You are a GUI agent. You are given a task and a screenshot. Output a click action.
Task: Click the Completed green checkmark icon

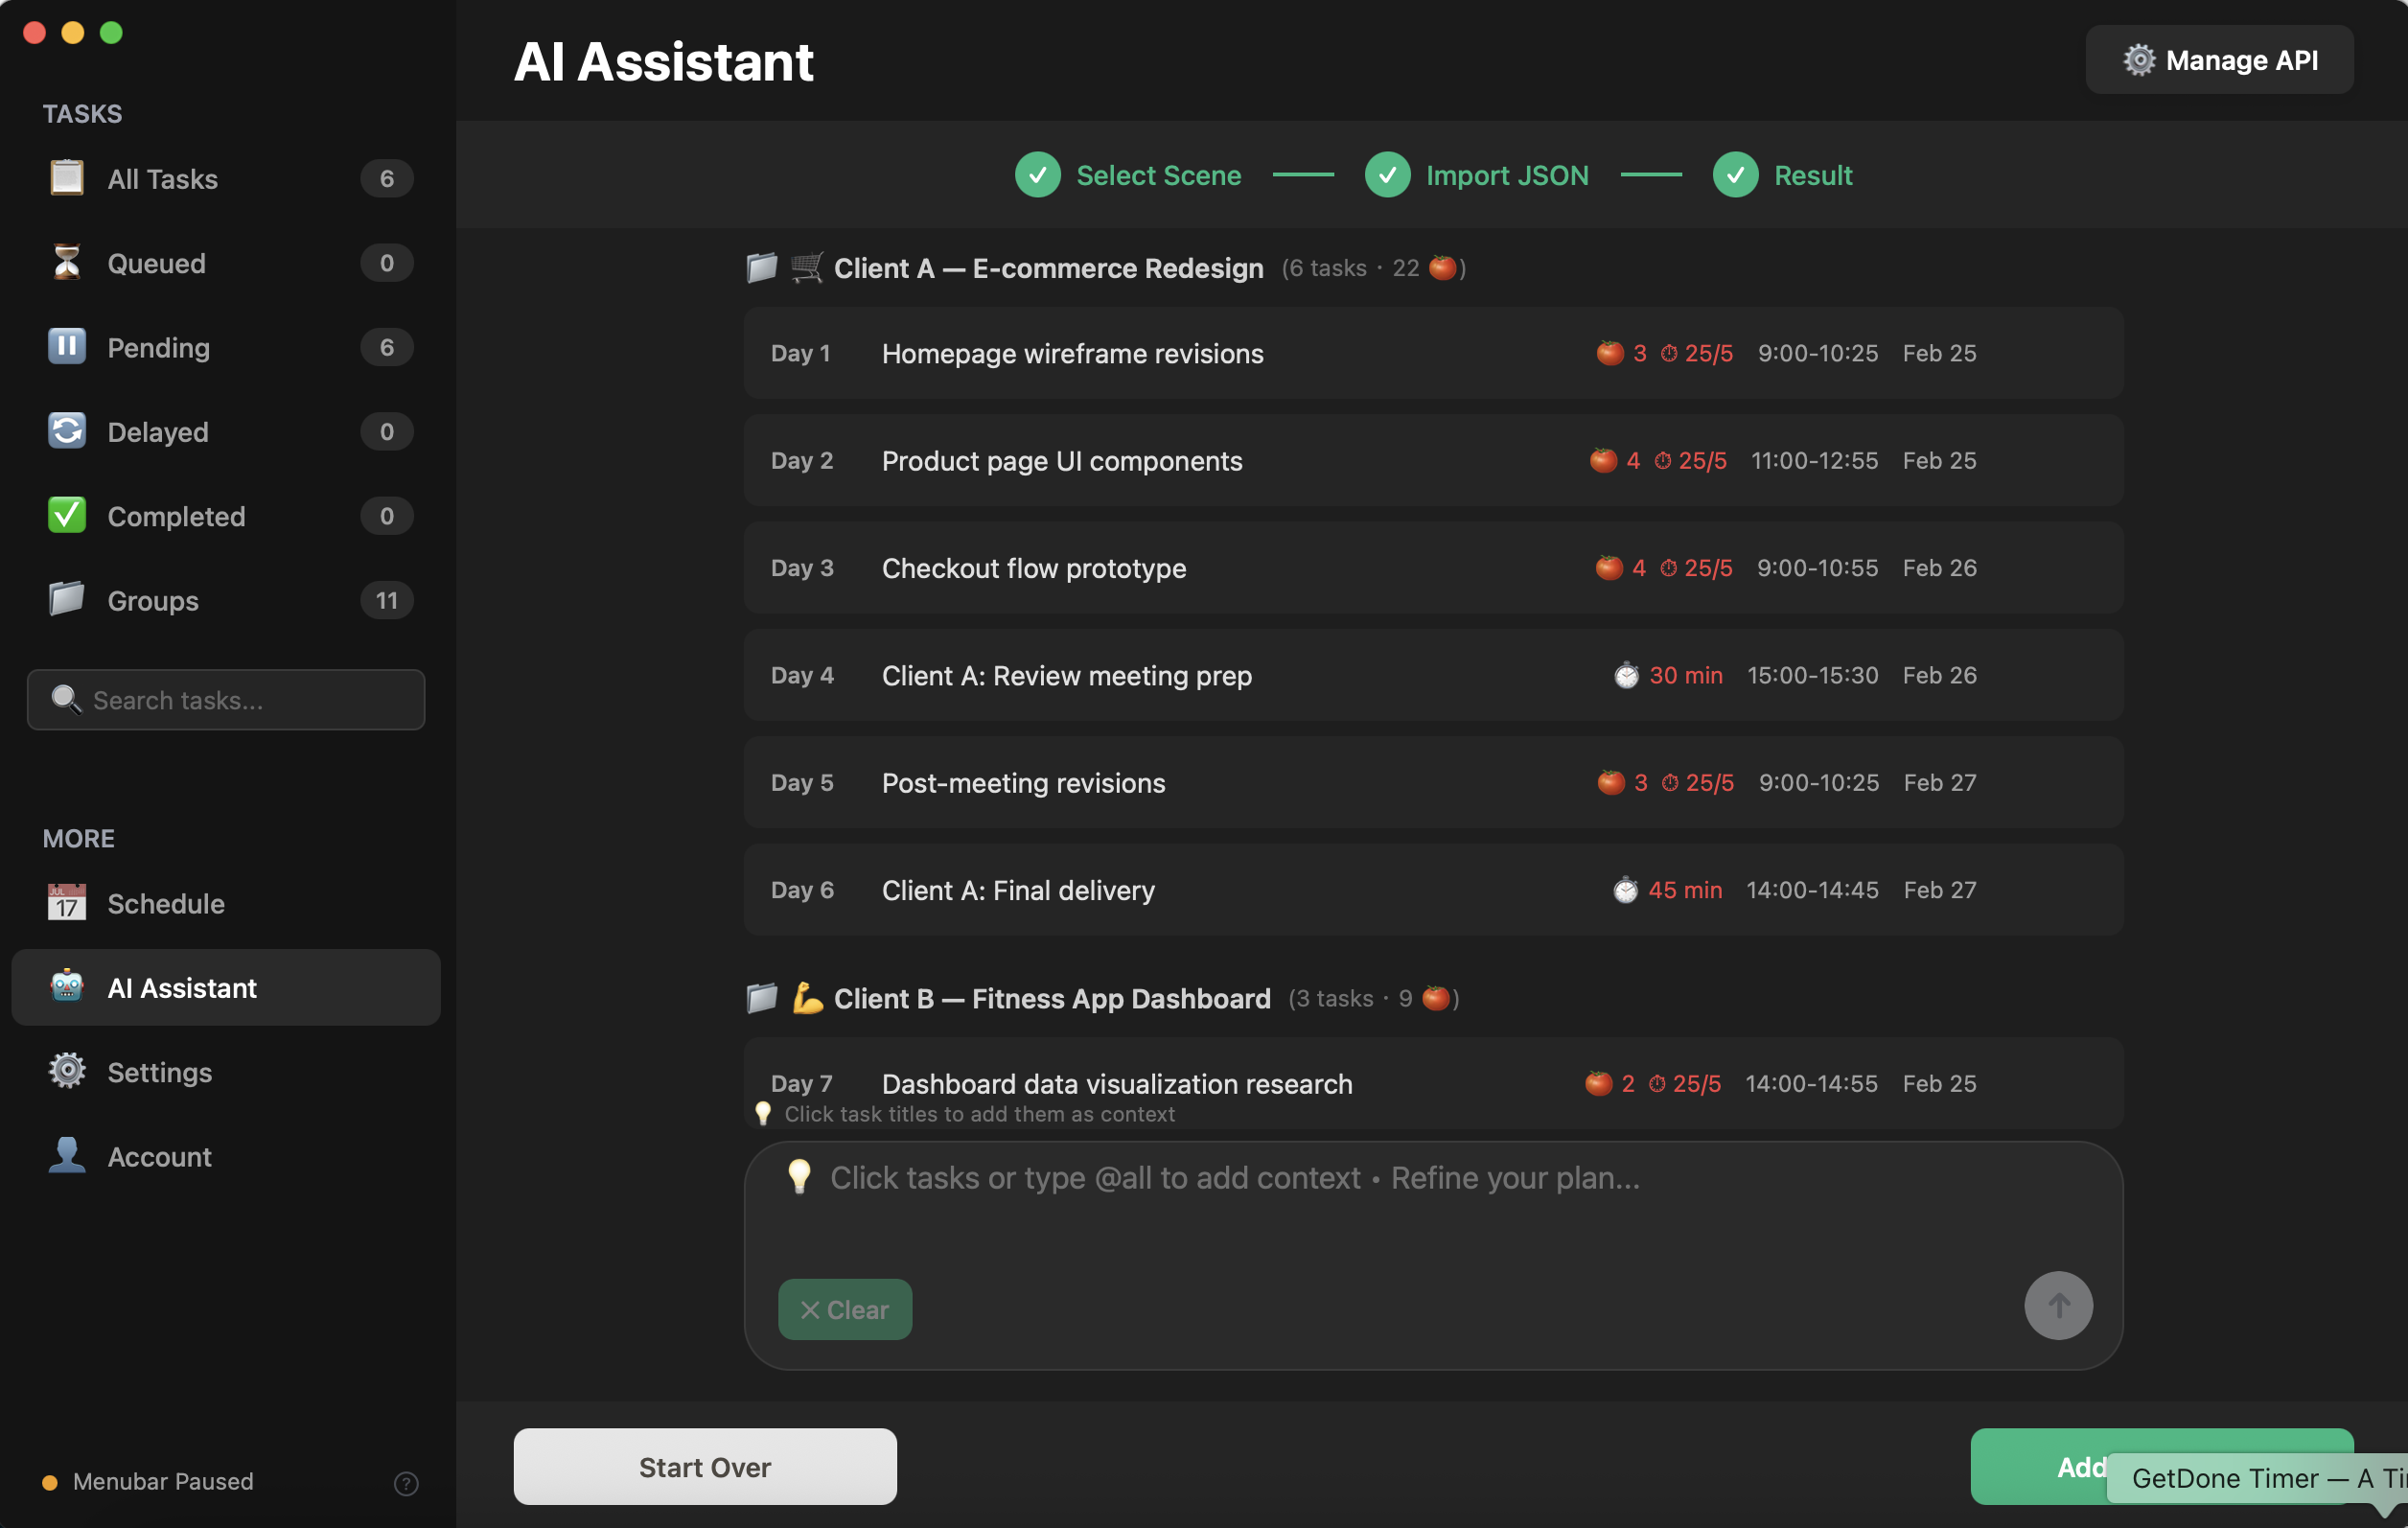tap(66, 515)
